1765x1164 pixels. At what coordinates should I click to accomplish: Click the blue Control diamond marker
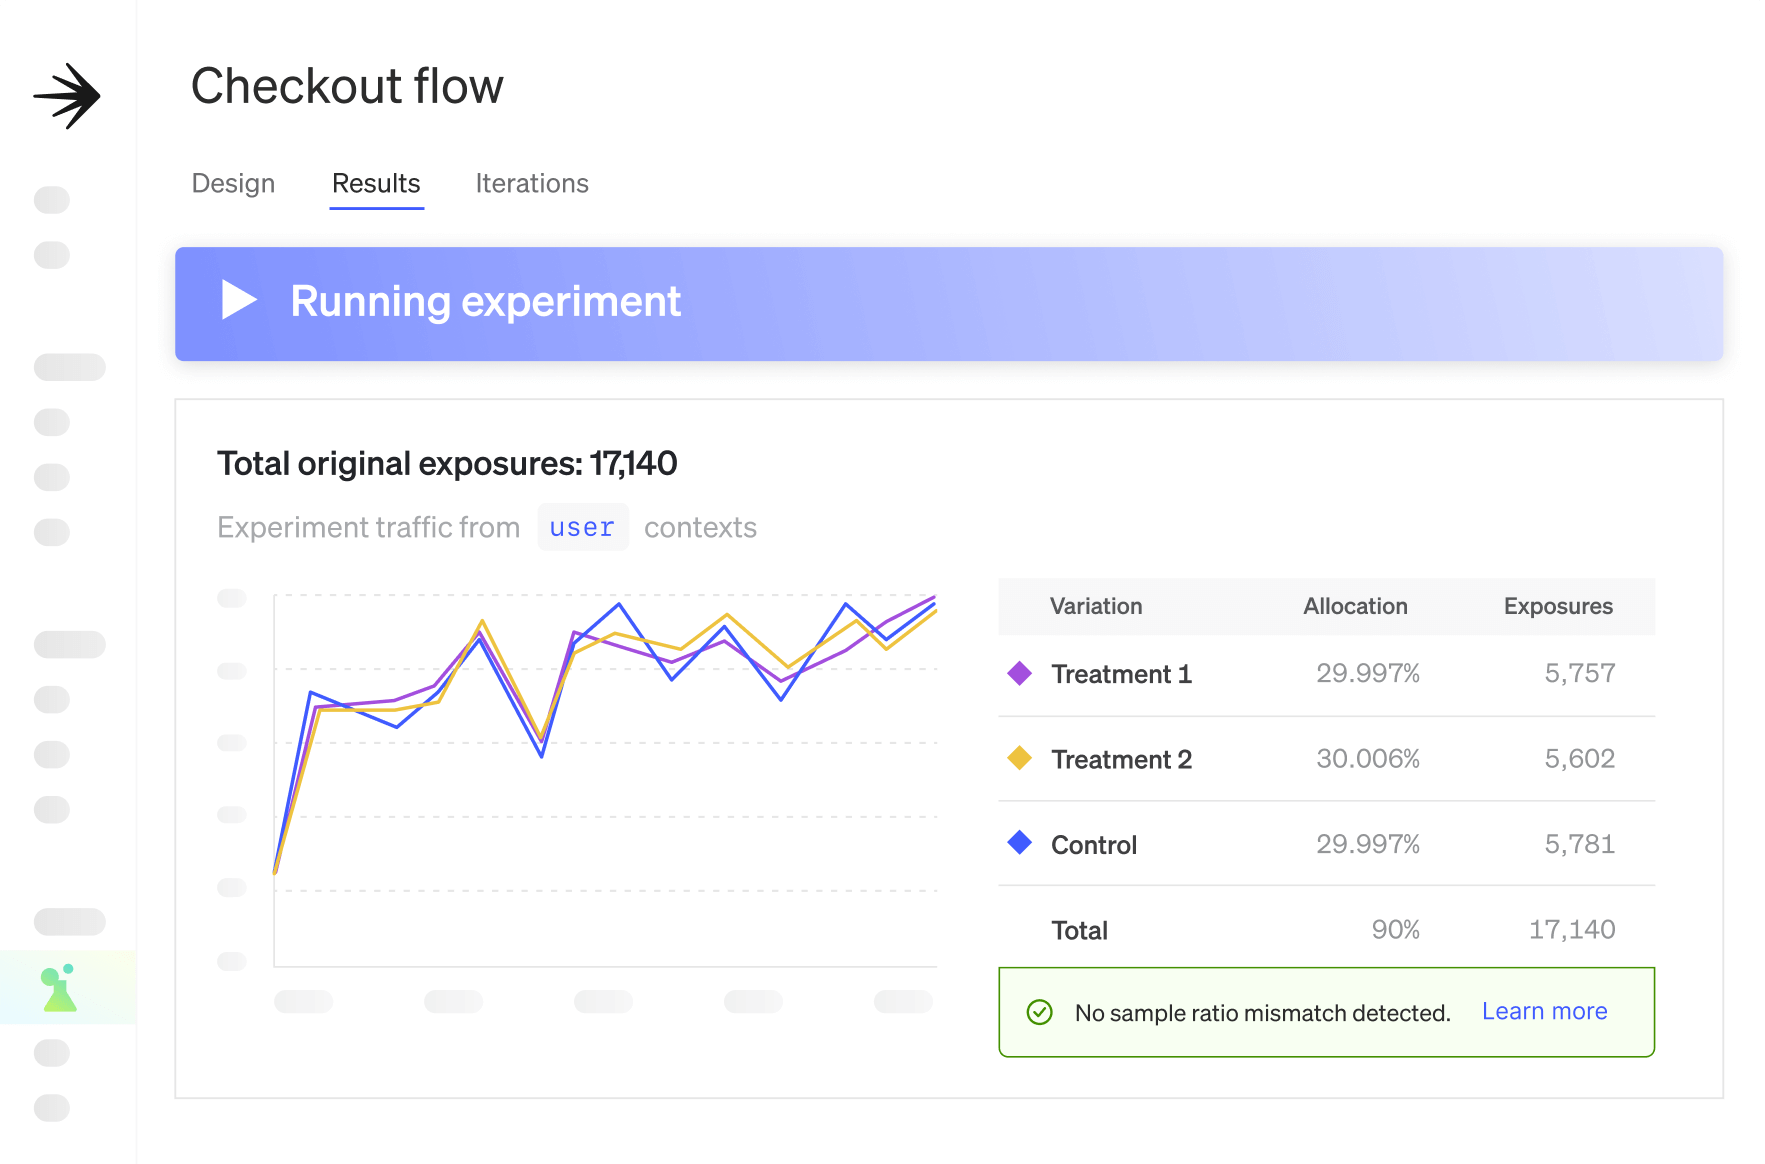coord(1019,843)
